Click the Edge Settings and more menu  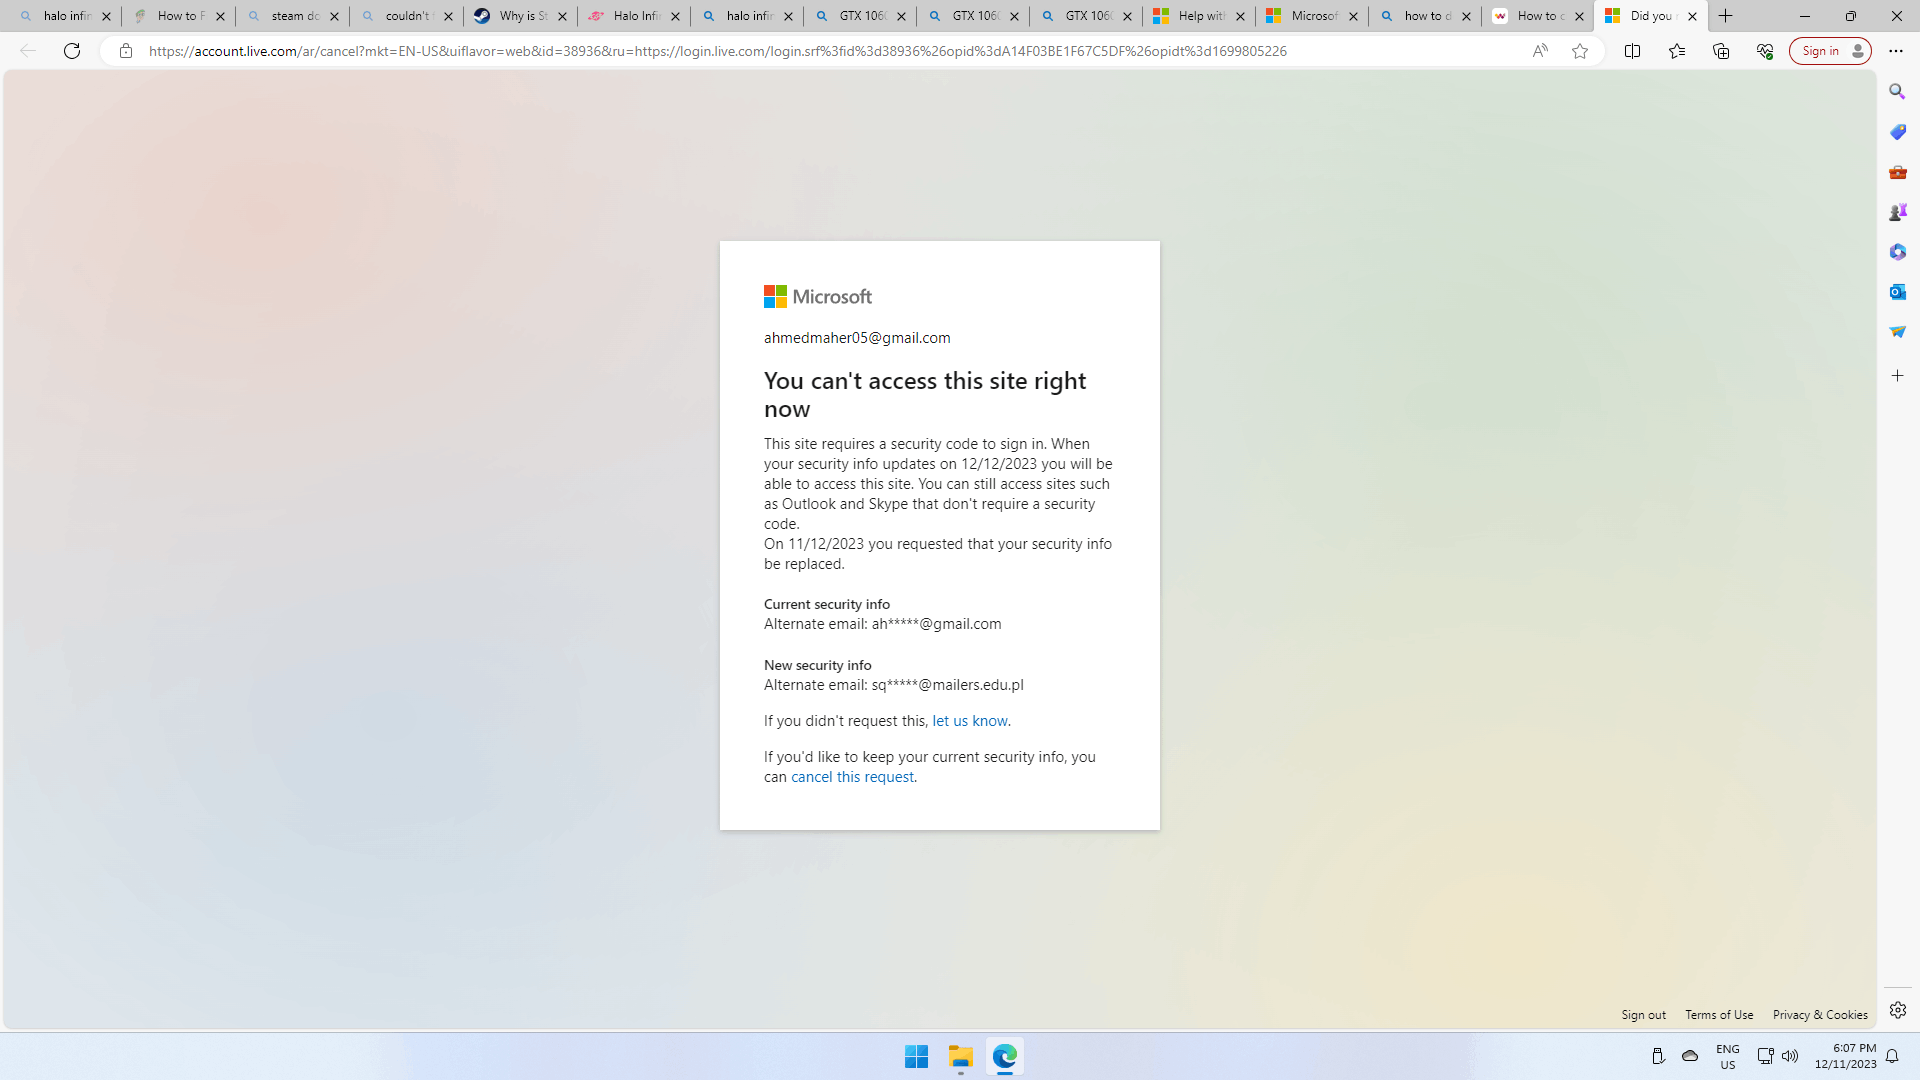tap(1896, 50)
